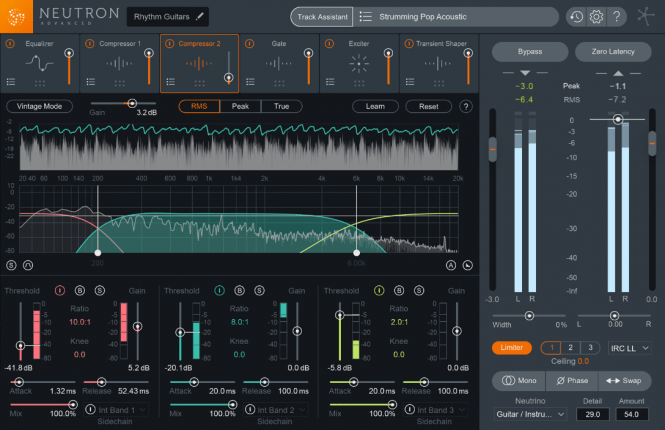Toggle the Limiter on or off
Image resolution: width=665 pixels, height=430 pixels.
(512, 348)
